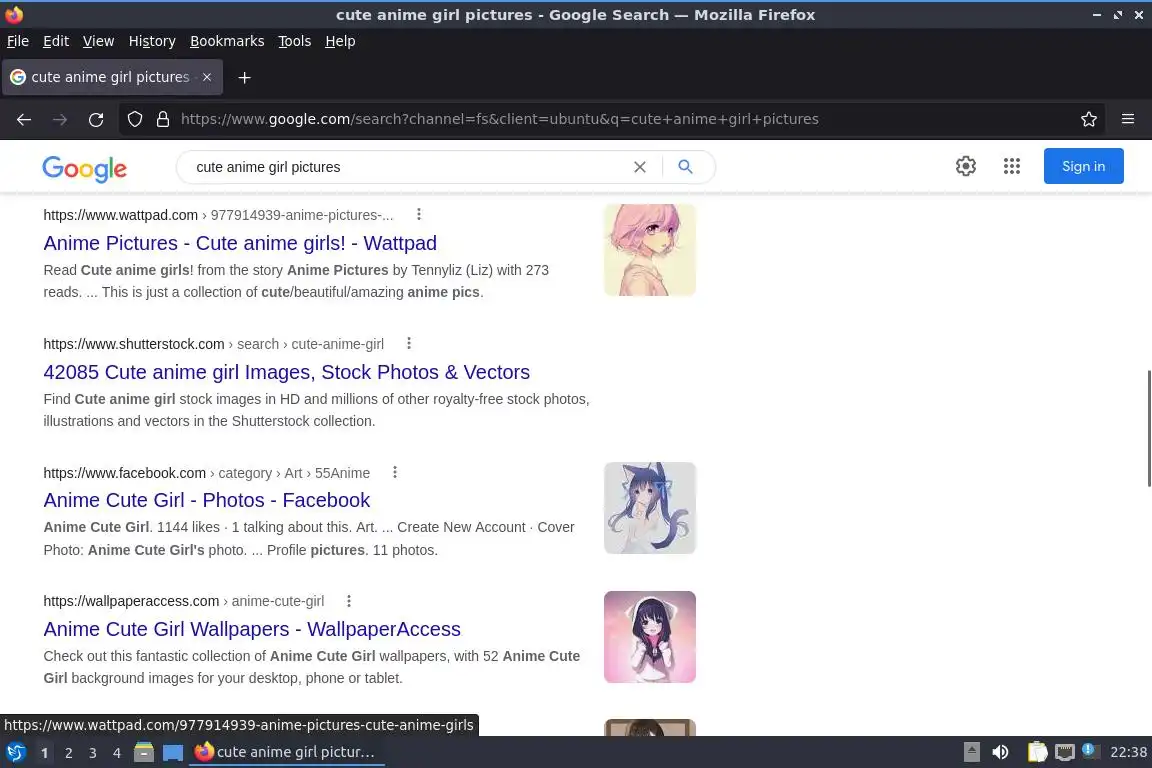The height and width of the screenshot is (768, 1152).
Task: Open more options for the Shutterstock result
Action: pyautogui.click(x=409, y=343)
